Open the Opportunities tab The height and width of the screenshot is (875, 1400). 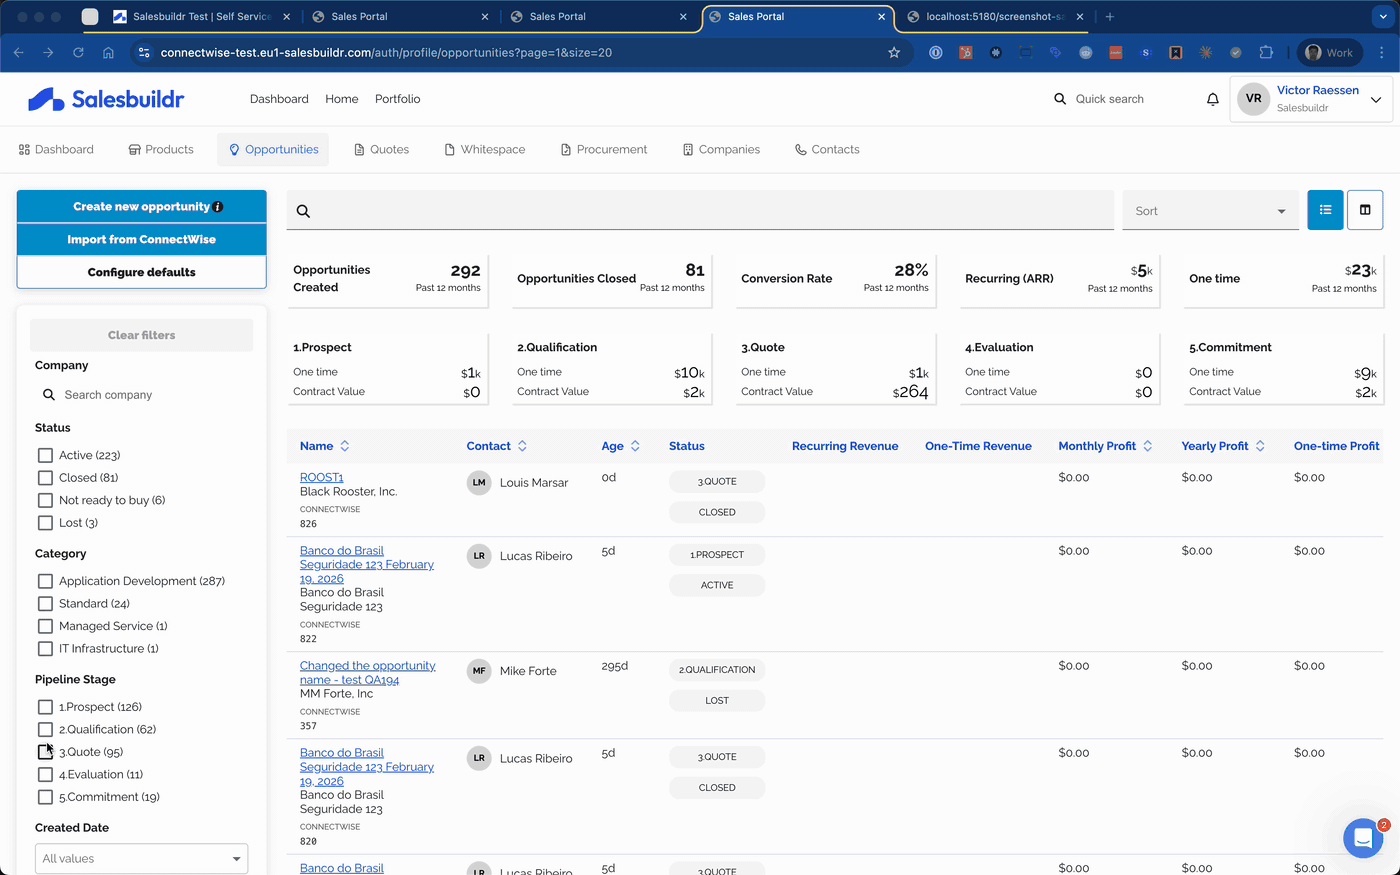274,150
